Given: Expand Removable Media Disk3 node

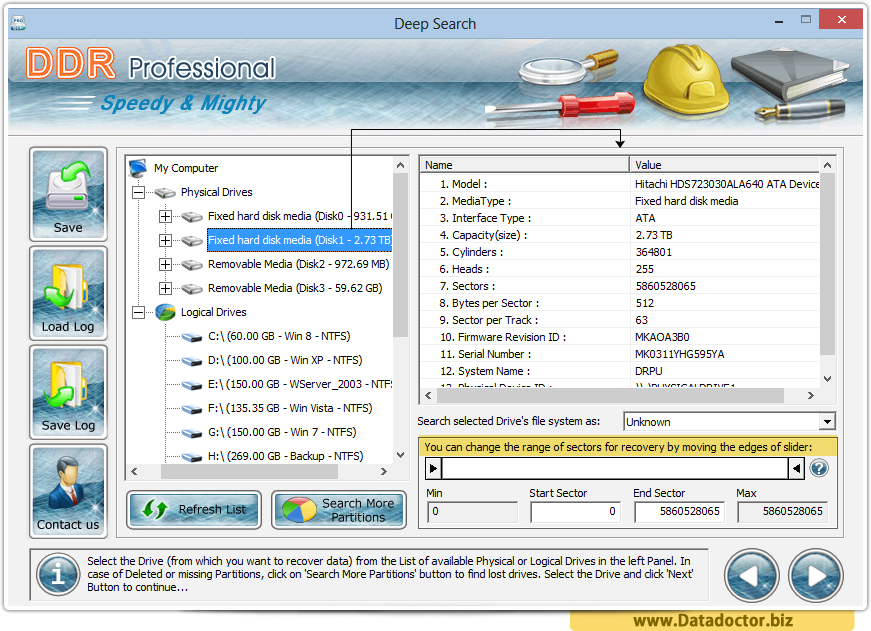Looking at the screenshot, I should point(165,288).
